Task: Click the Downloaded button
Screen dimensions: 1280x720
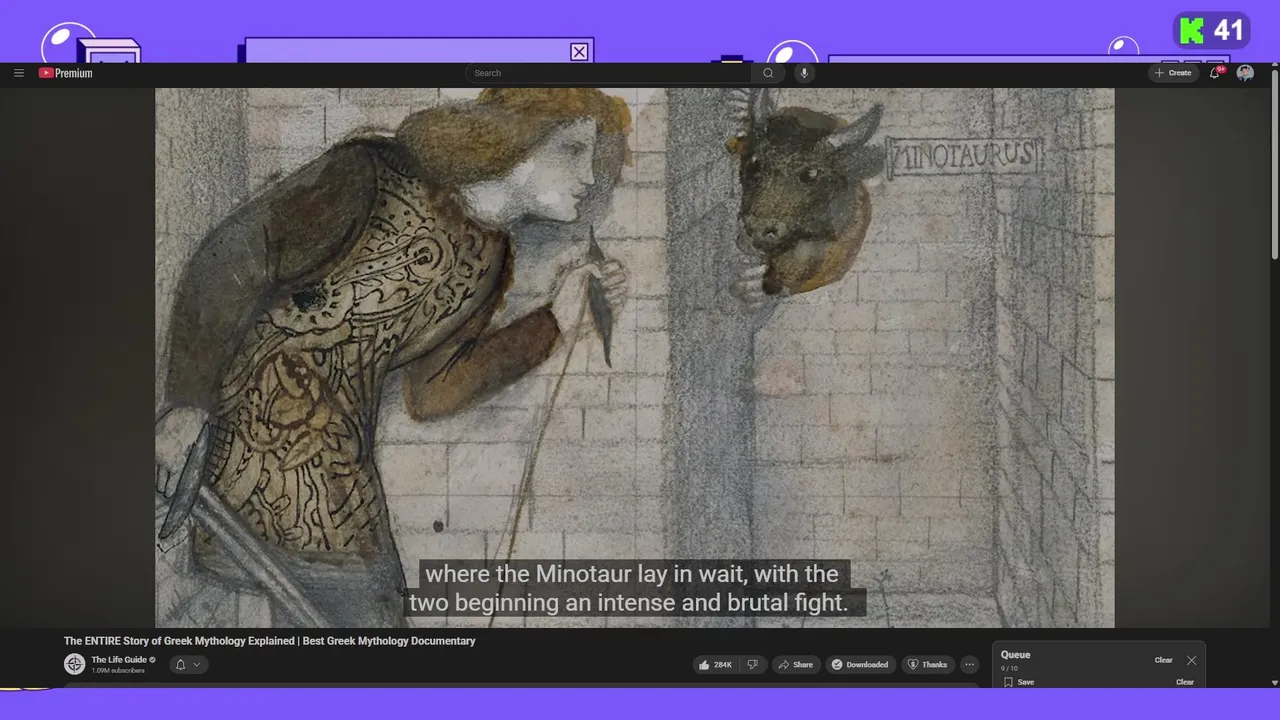Action: [x=860, y=664]
